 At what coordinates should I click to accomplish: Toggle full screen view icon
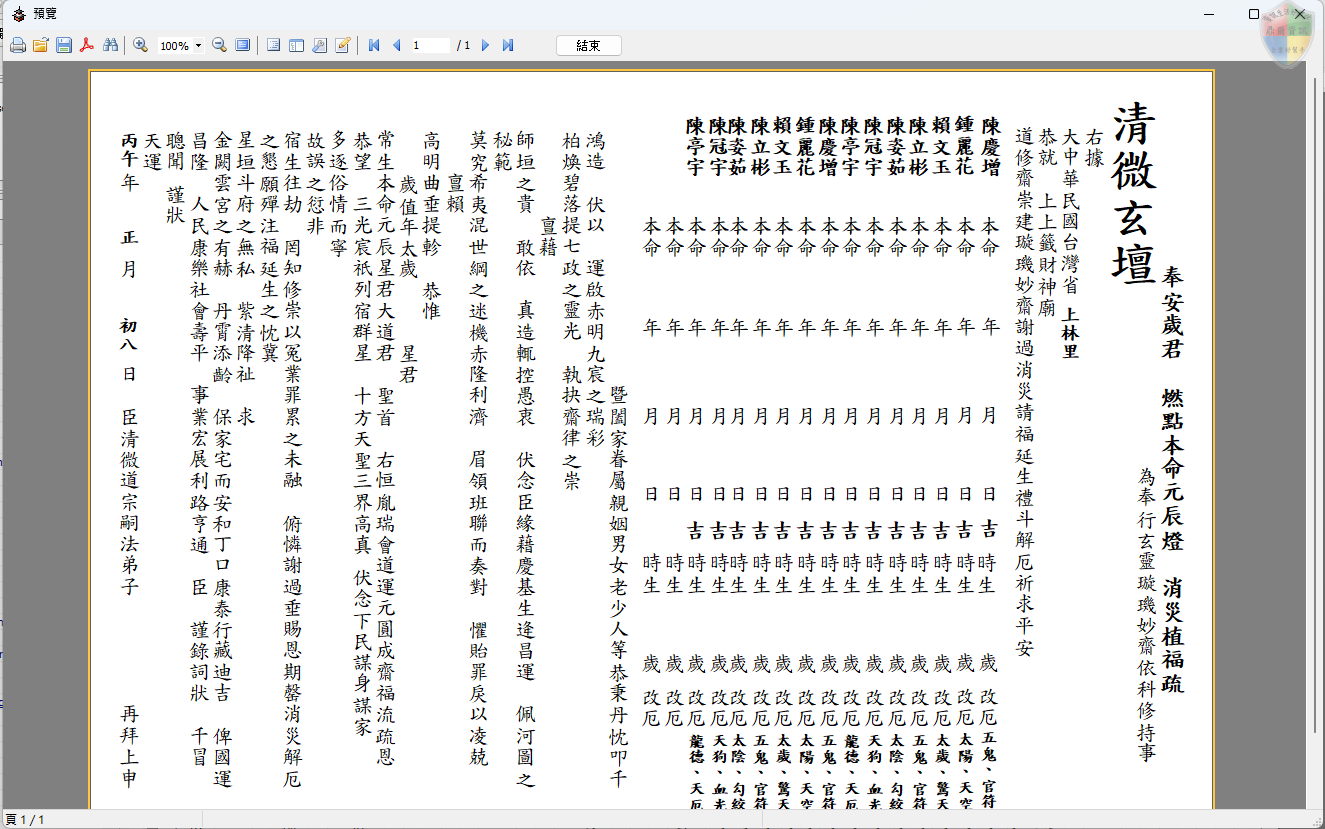click(x=243, y=46)
